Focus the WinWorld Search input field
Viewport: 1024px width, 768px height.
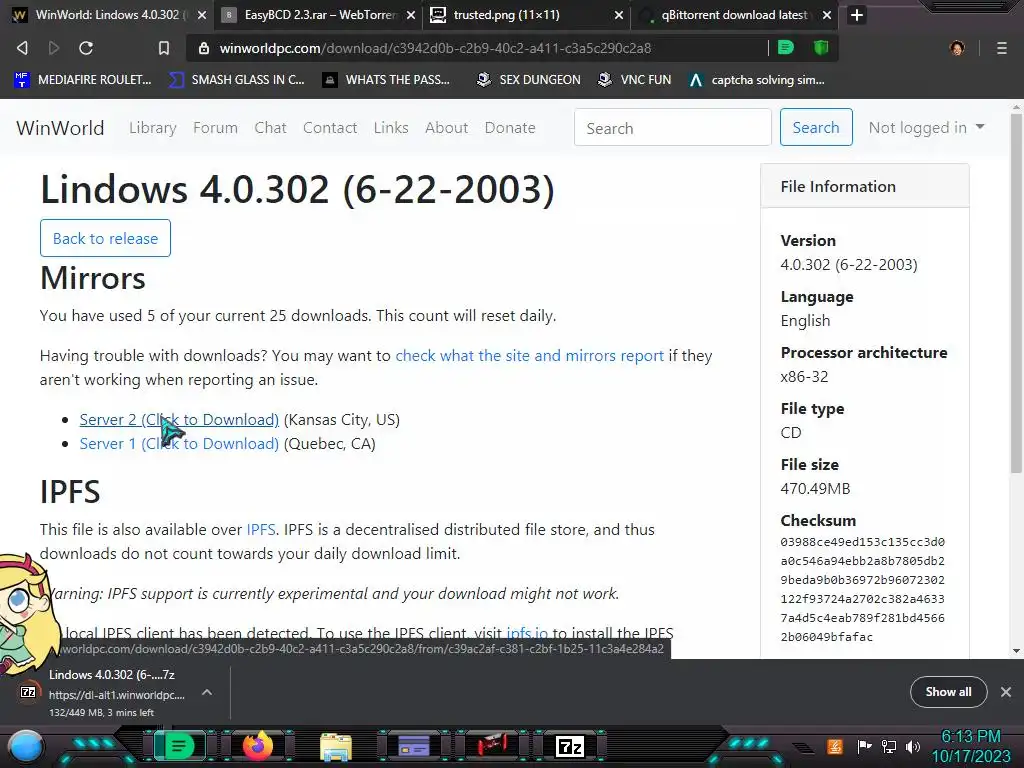coord(673,127)
